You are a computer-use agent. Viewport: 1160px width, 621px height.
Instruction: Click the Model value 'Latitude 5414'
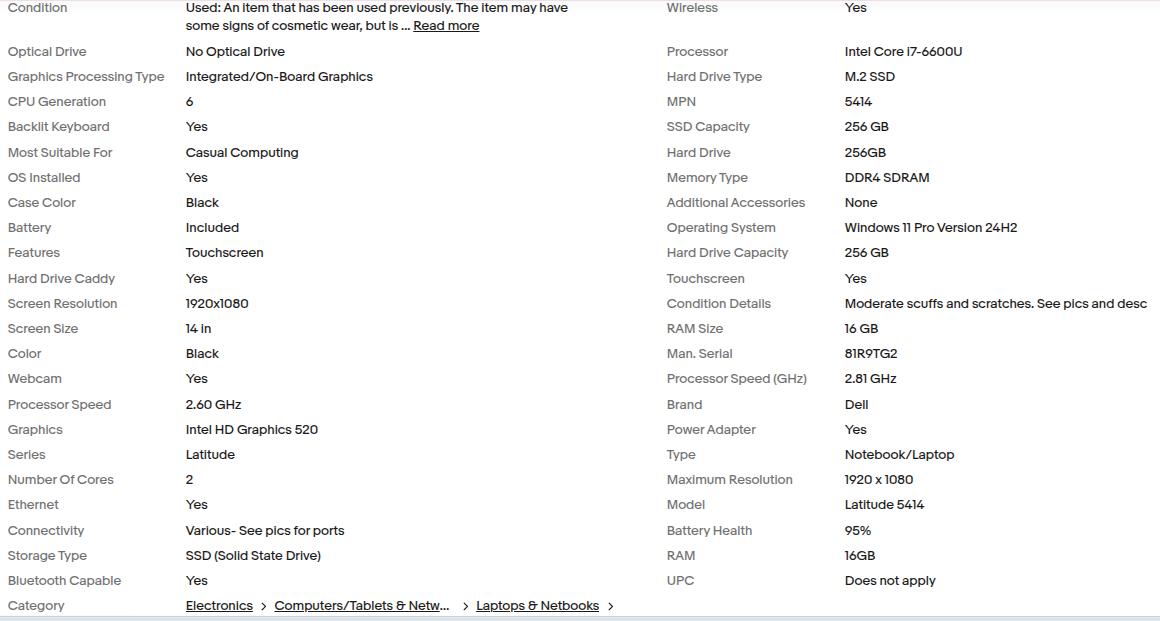[x=884, y=505]
